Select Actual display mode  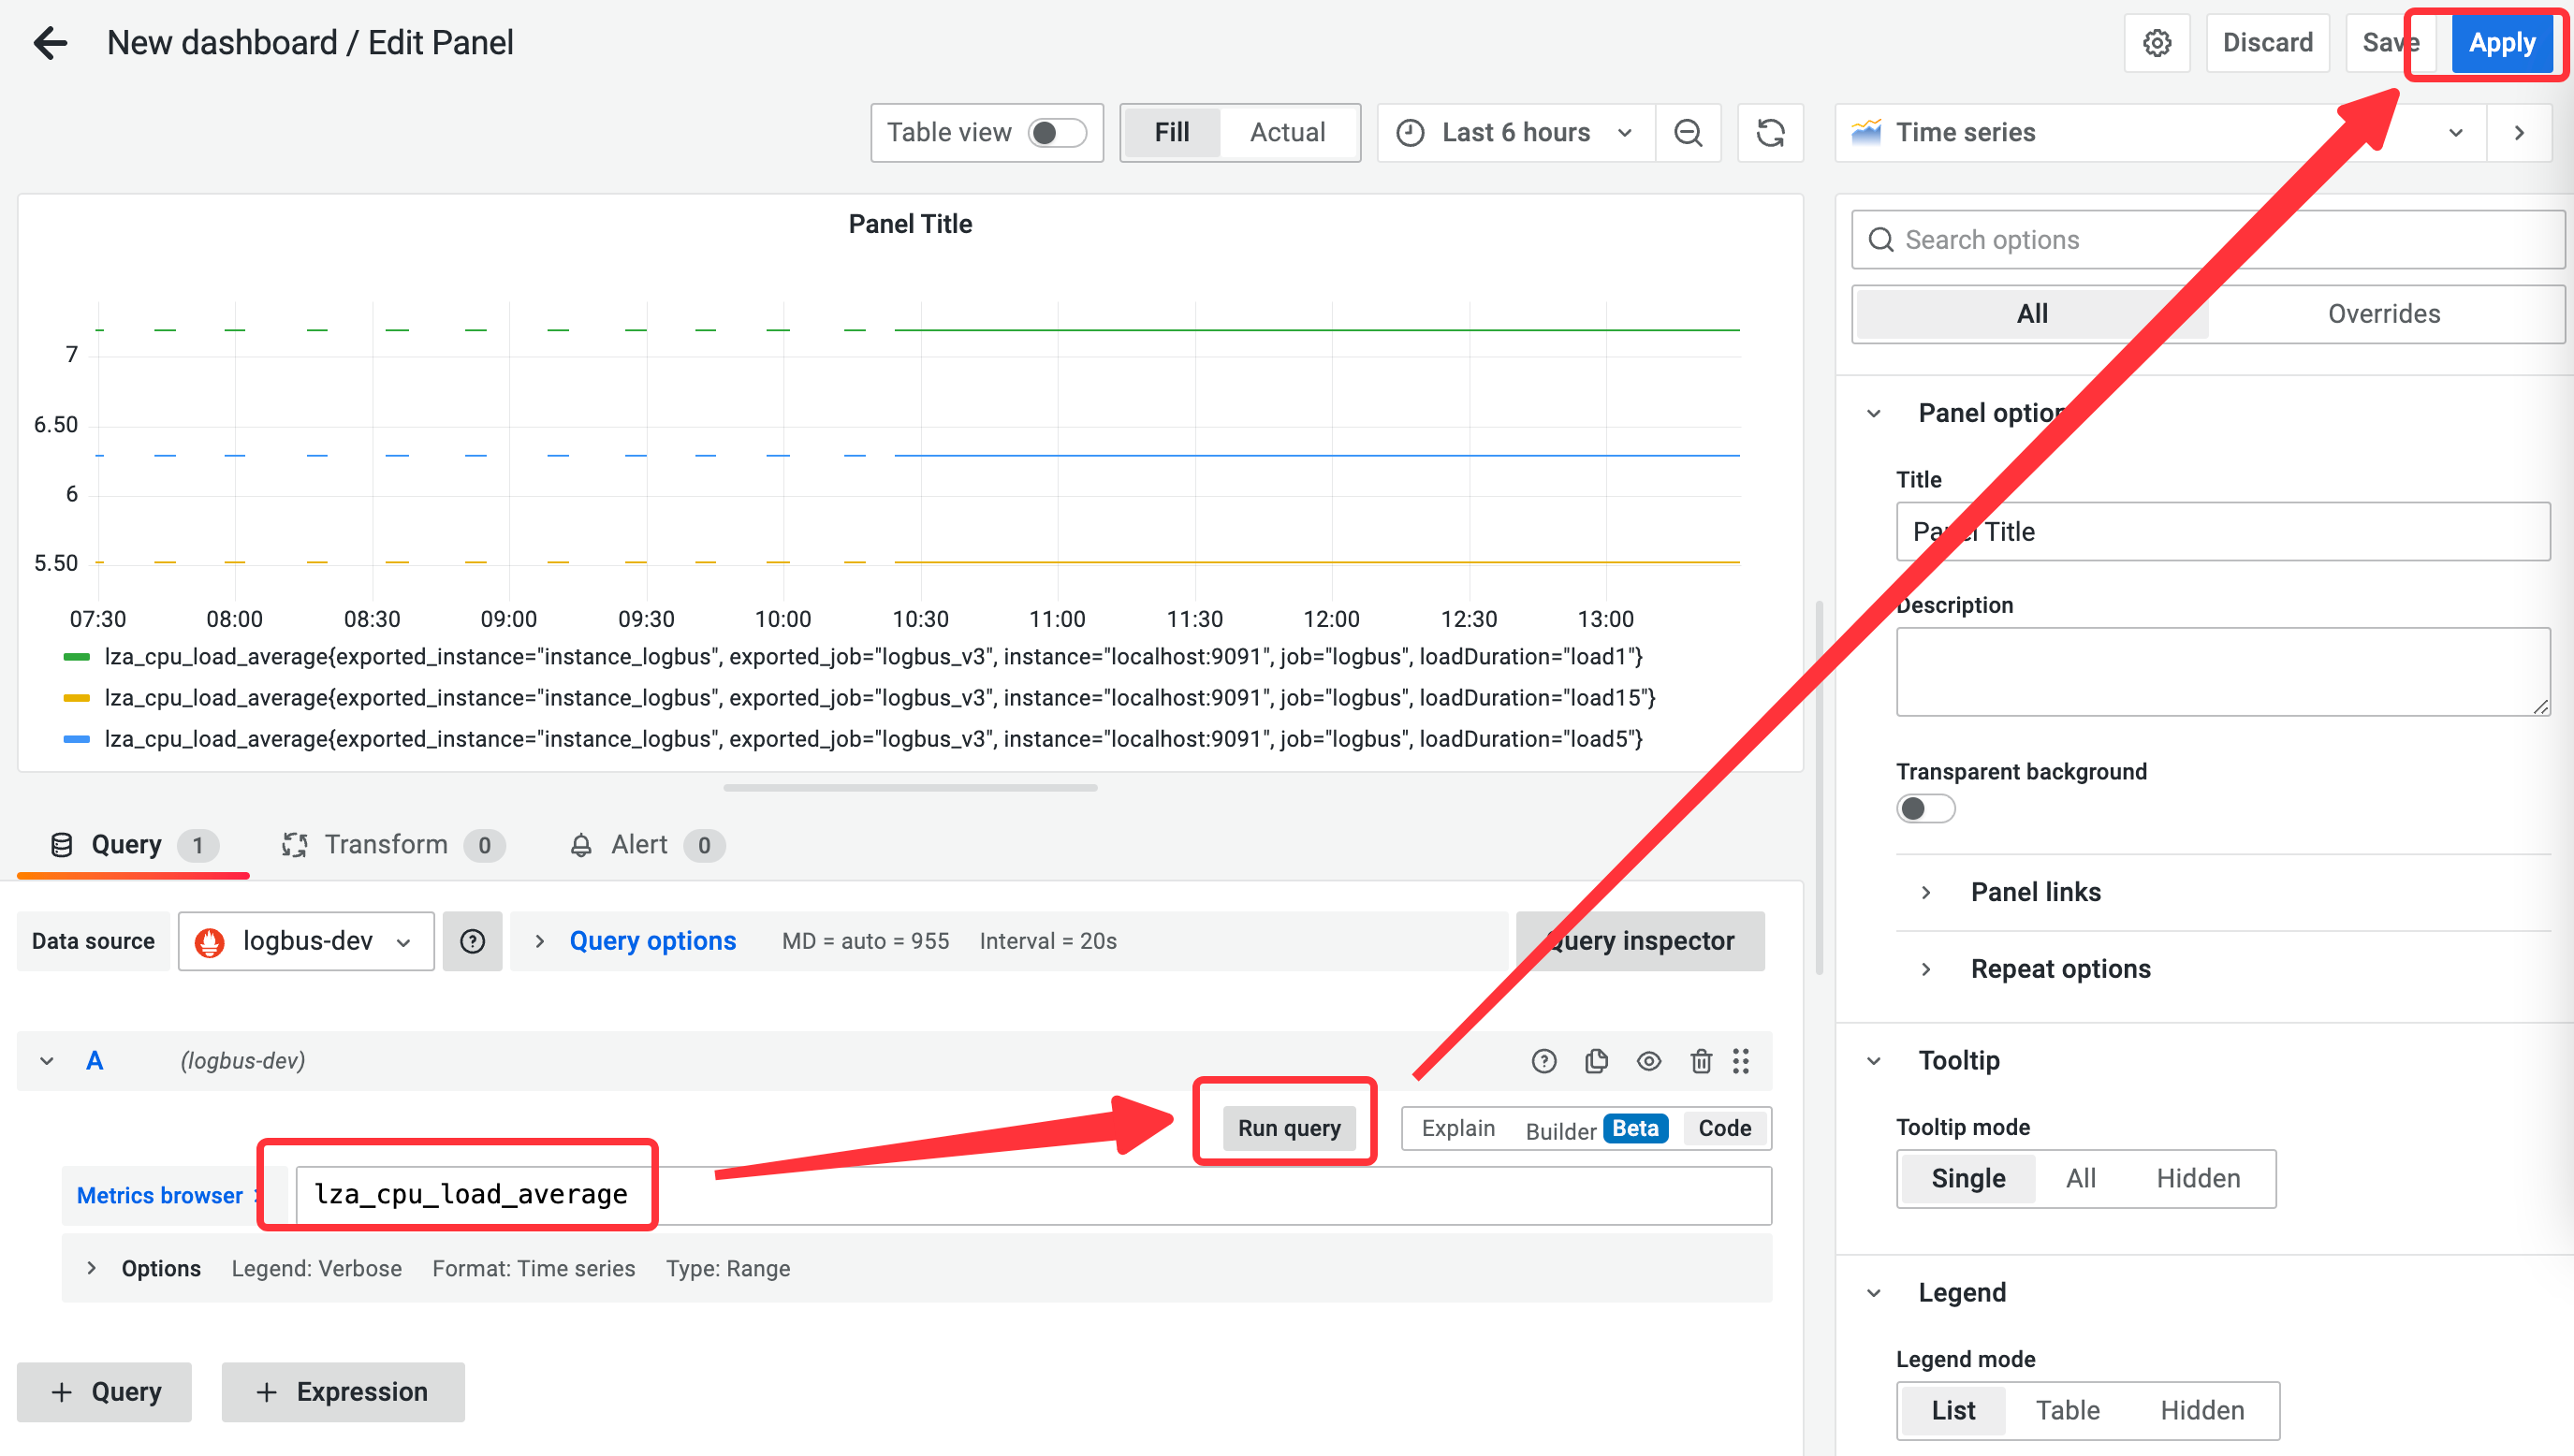point(1287,133)
